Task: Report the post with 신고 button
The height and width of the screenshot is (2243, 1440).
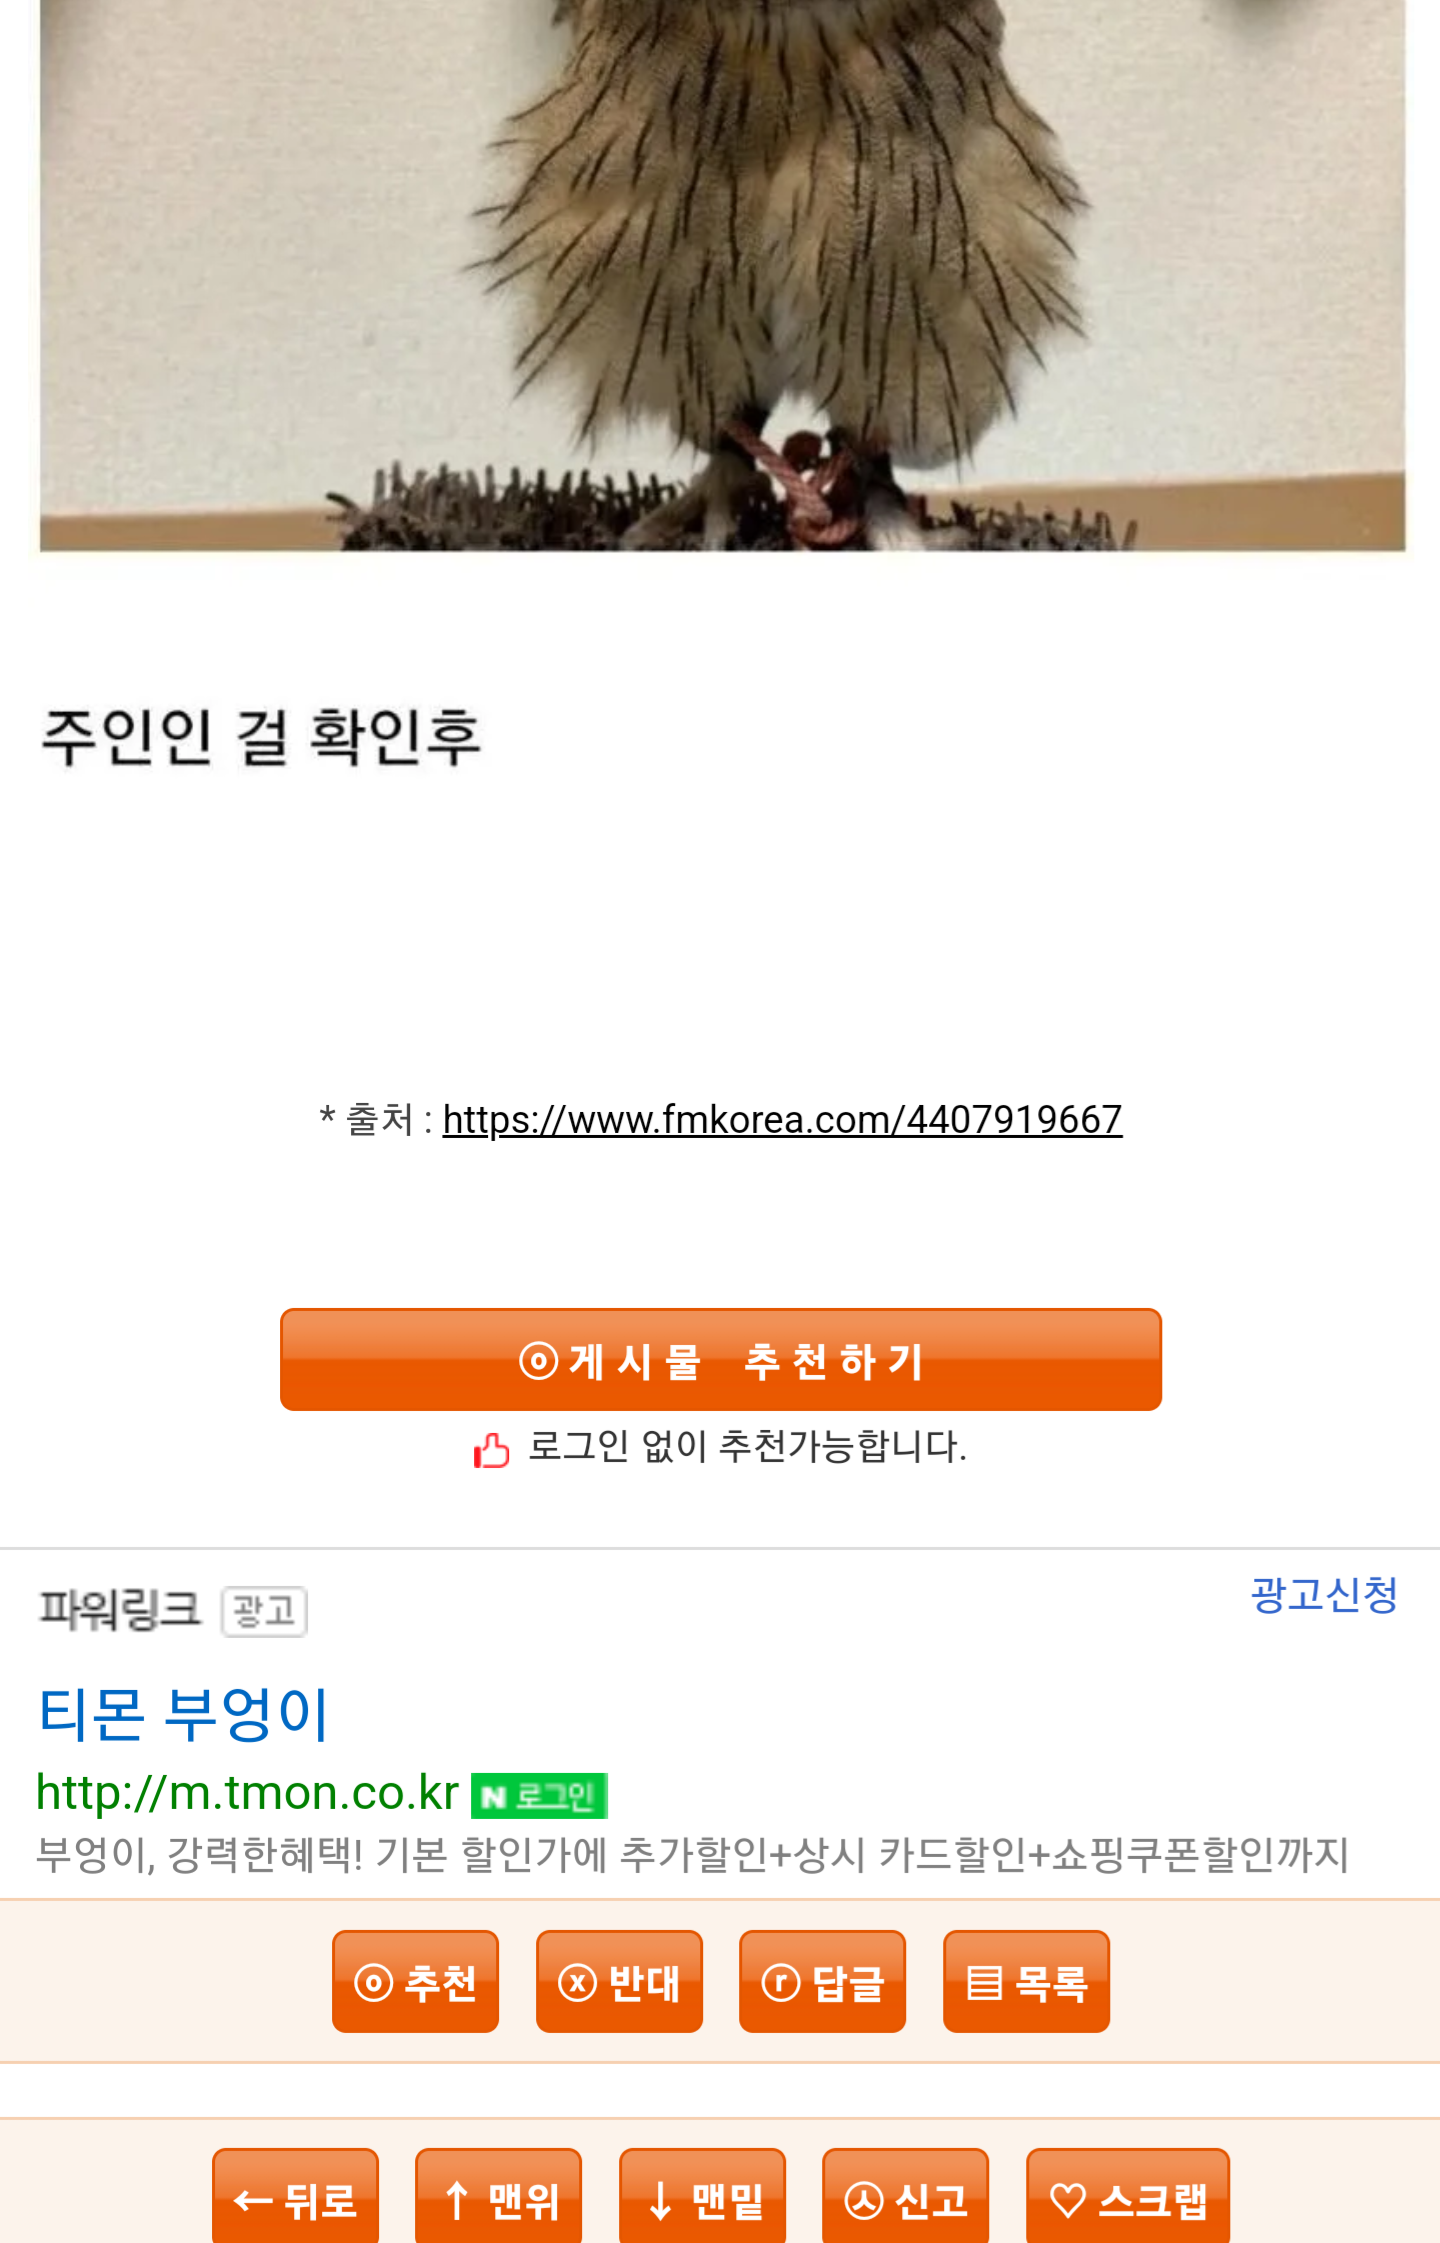Action: point(905,2196)
